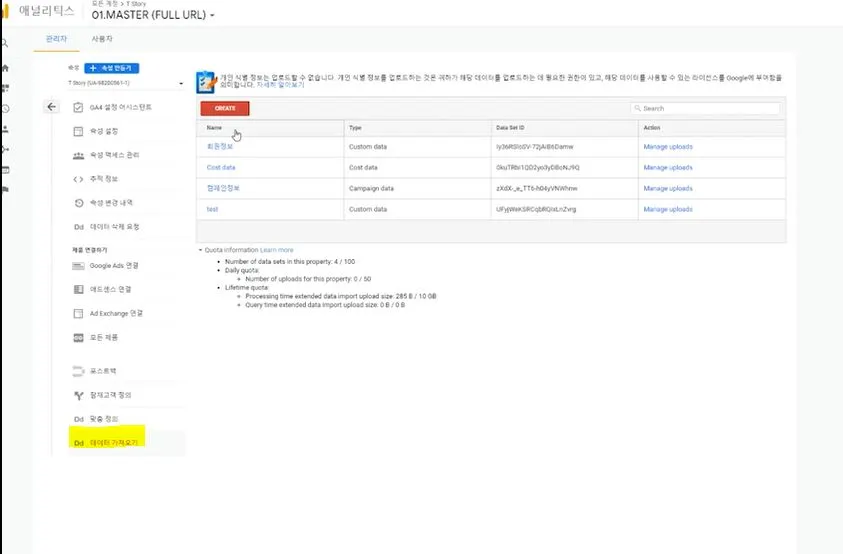Click the blue 속성 만들기 button

click(112, 68)
